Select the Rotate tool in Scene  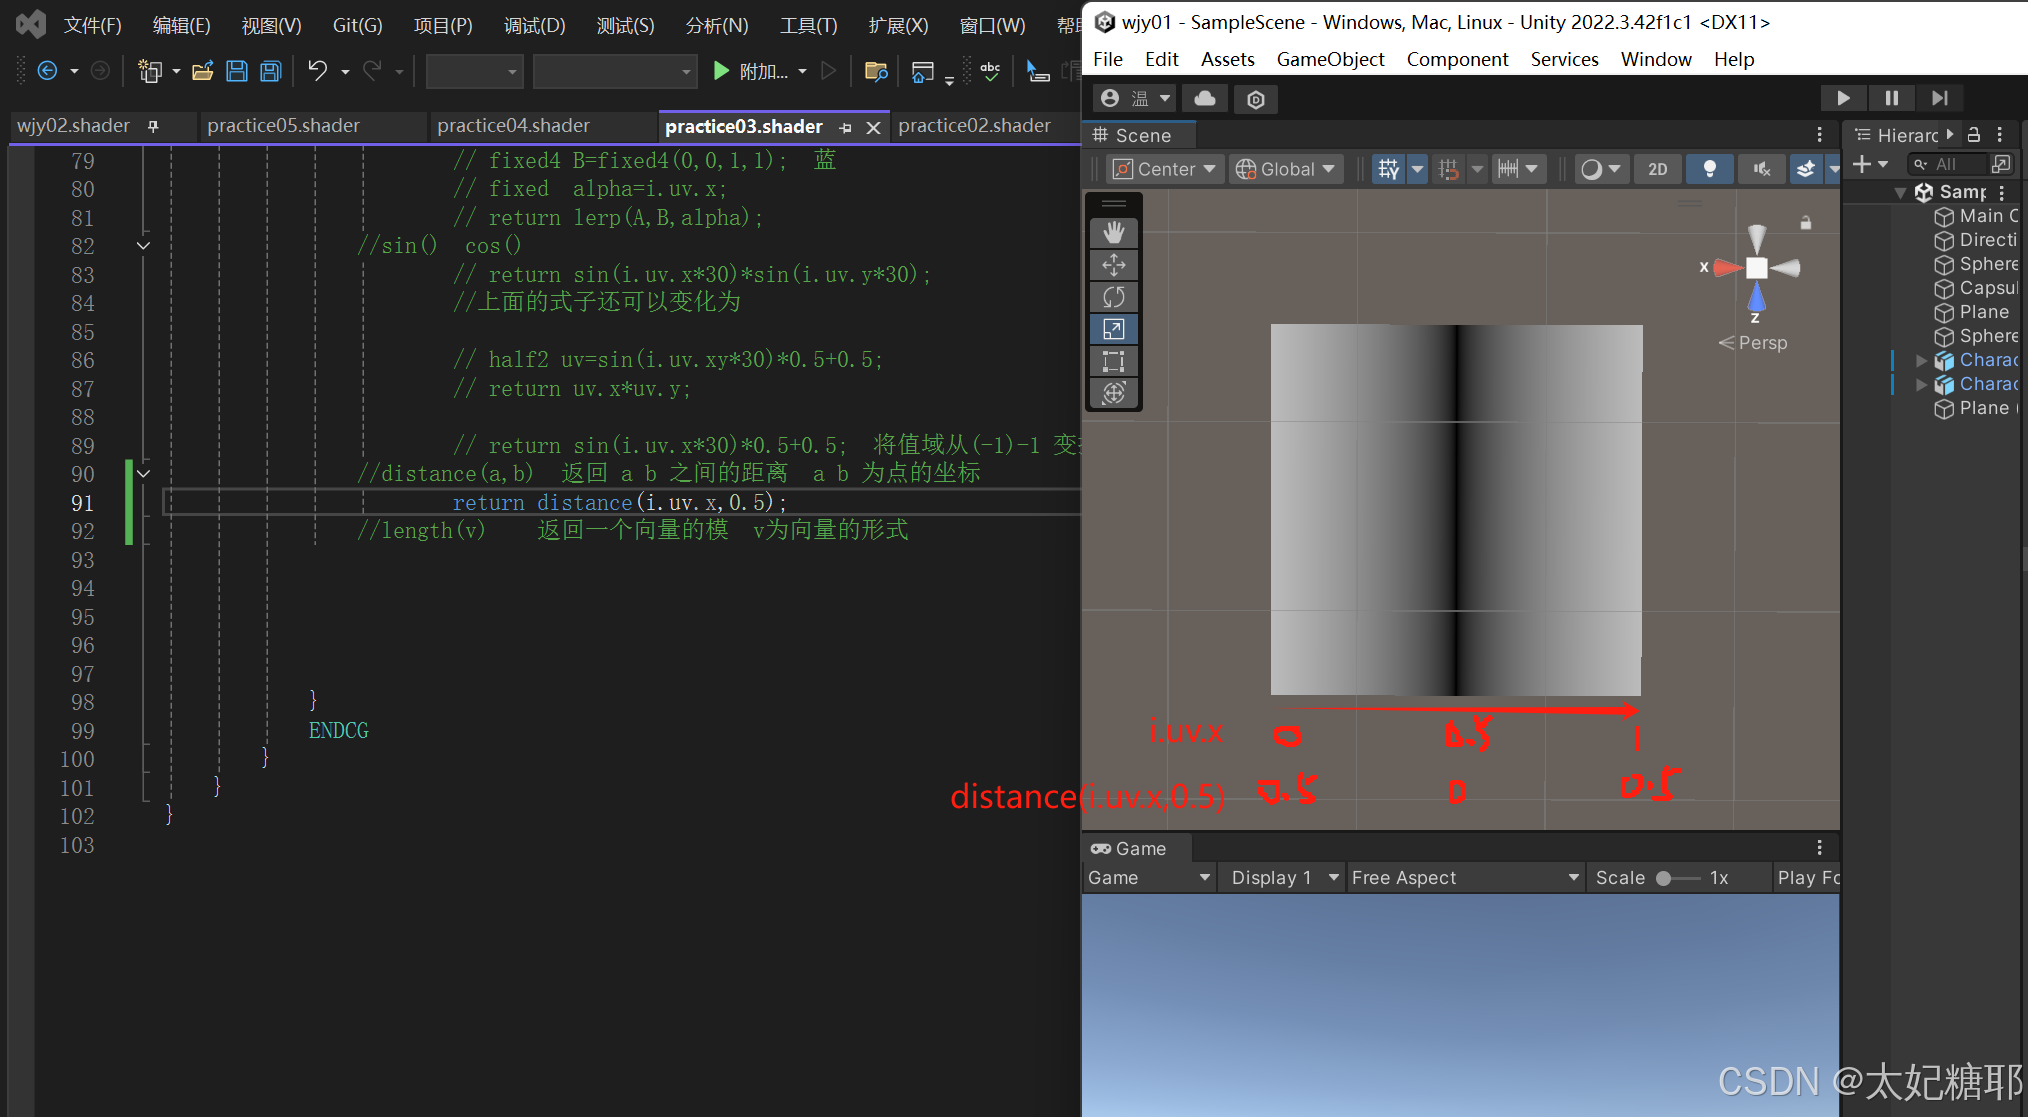1113,297
